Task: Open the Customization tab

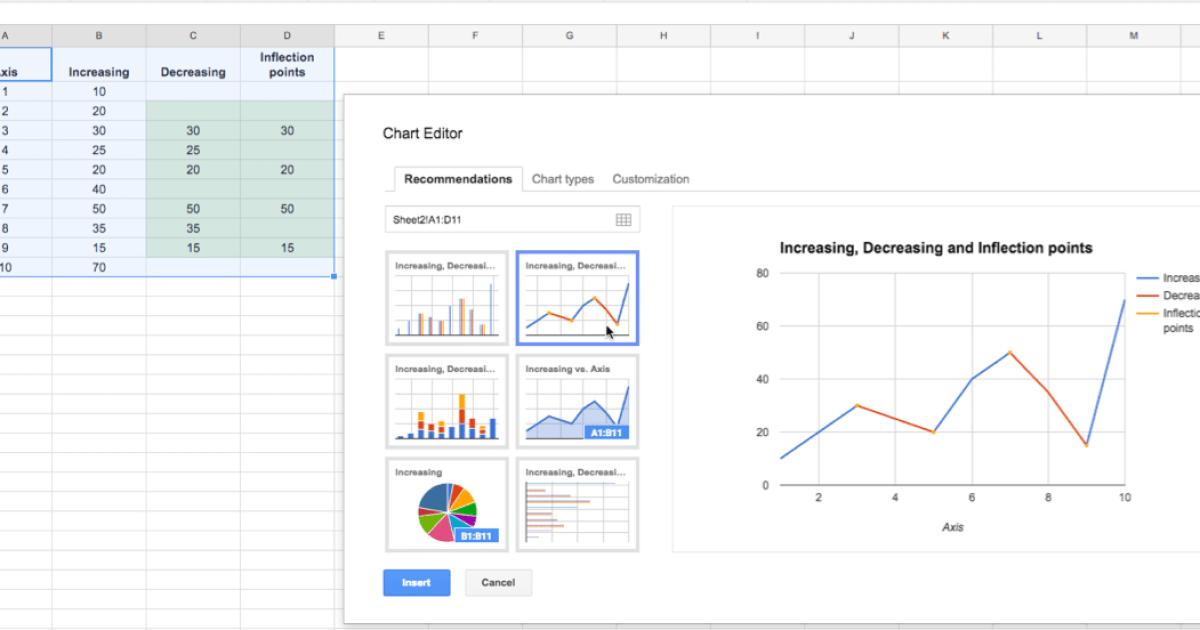Action: (x=651, y=179)
